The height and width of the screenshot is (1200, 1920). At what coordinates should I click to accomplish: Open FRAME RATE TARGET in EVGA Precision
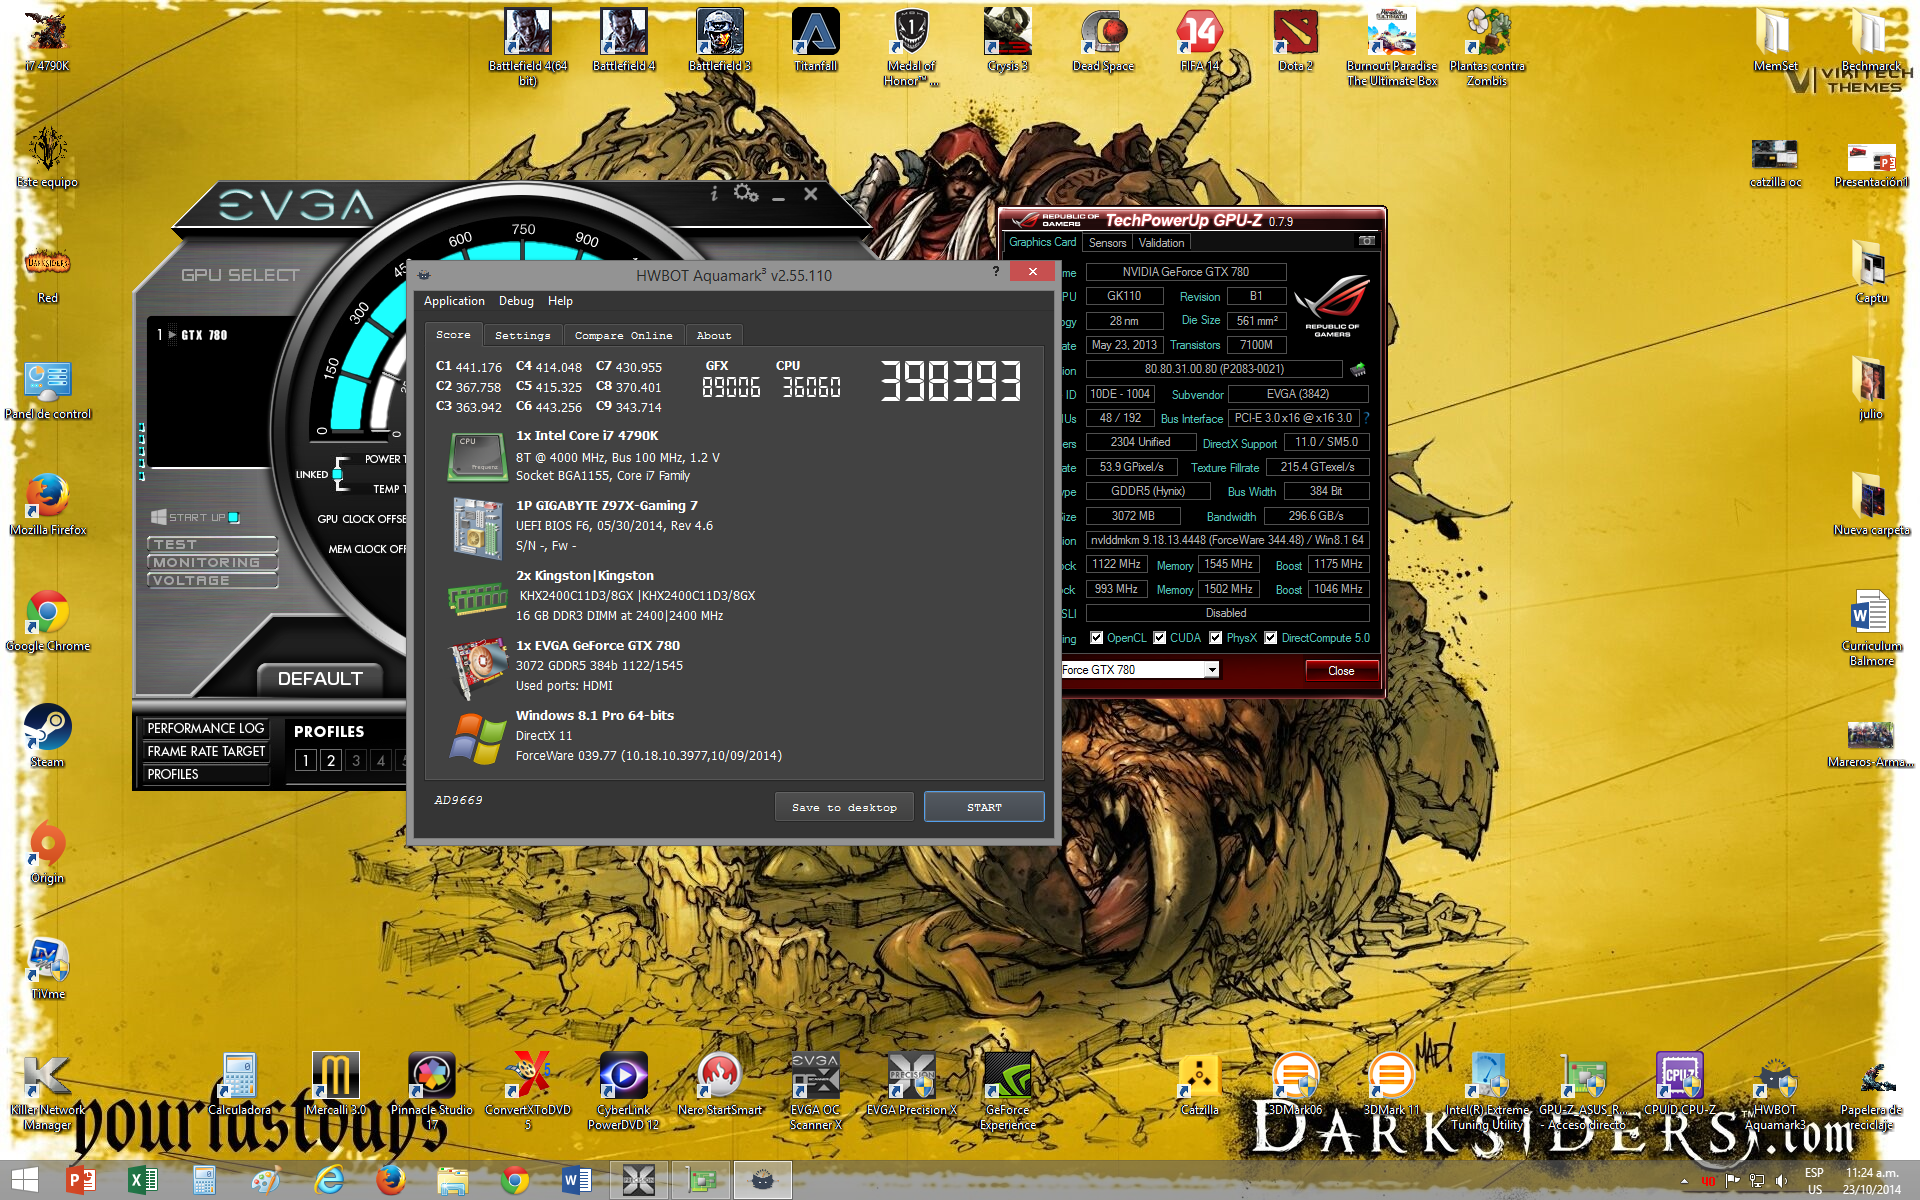206,751
